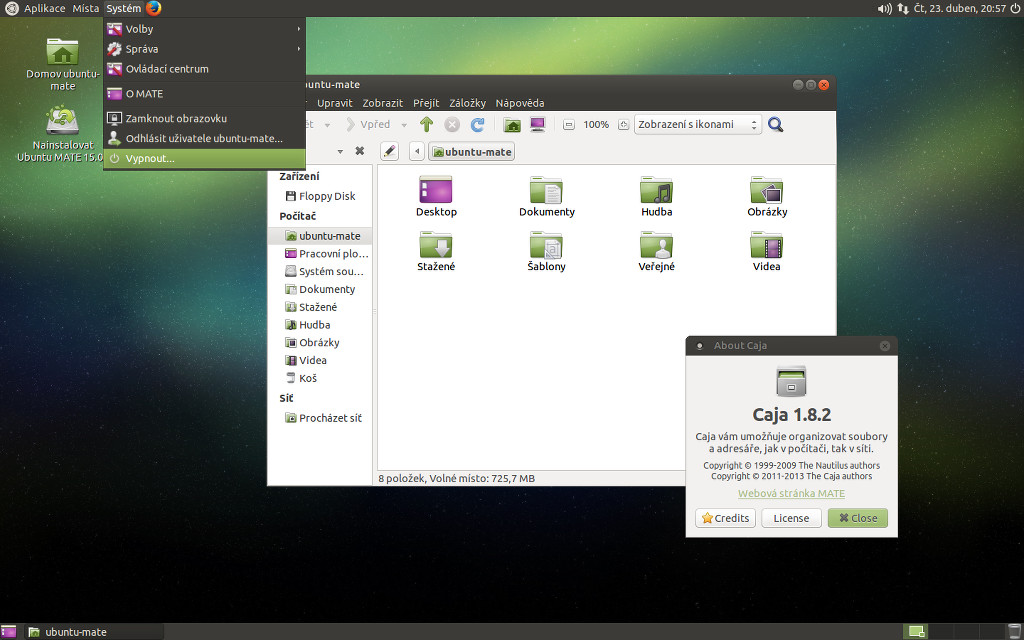Click the stop loading icon
The width and height of the screenshot is (1024, 640).
point(452,124)
